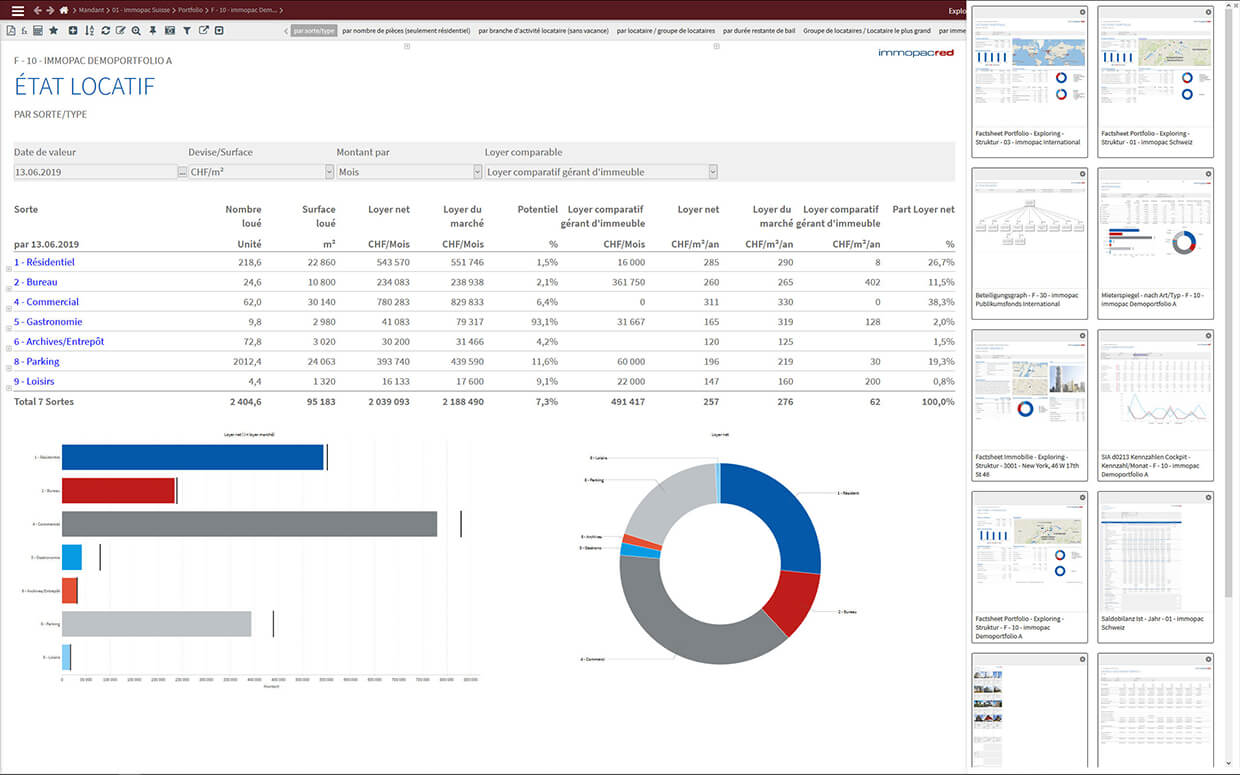
Task: Open the '5 - Gastronomie' link
Action: click(x=48, y=322)
